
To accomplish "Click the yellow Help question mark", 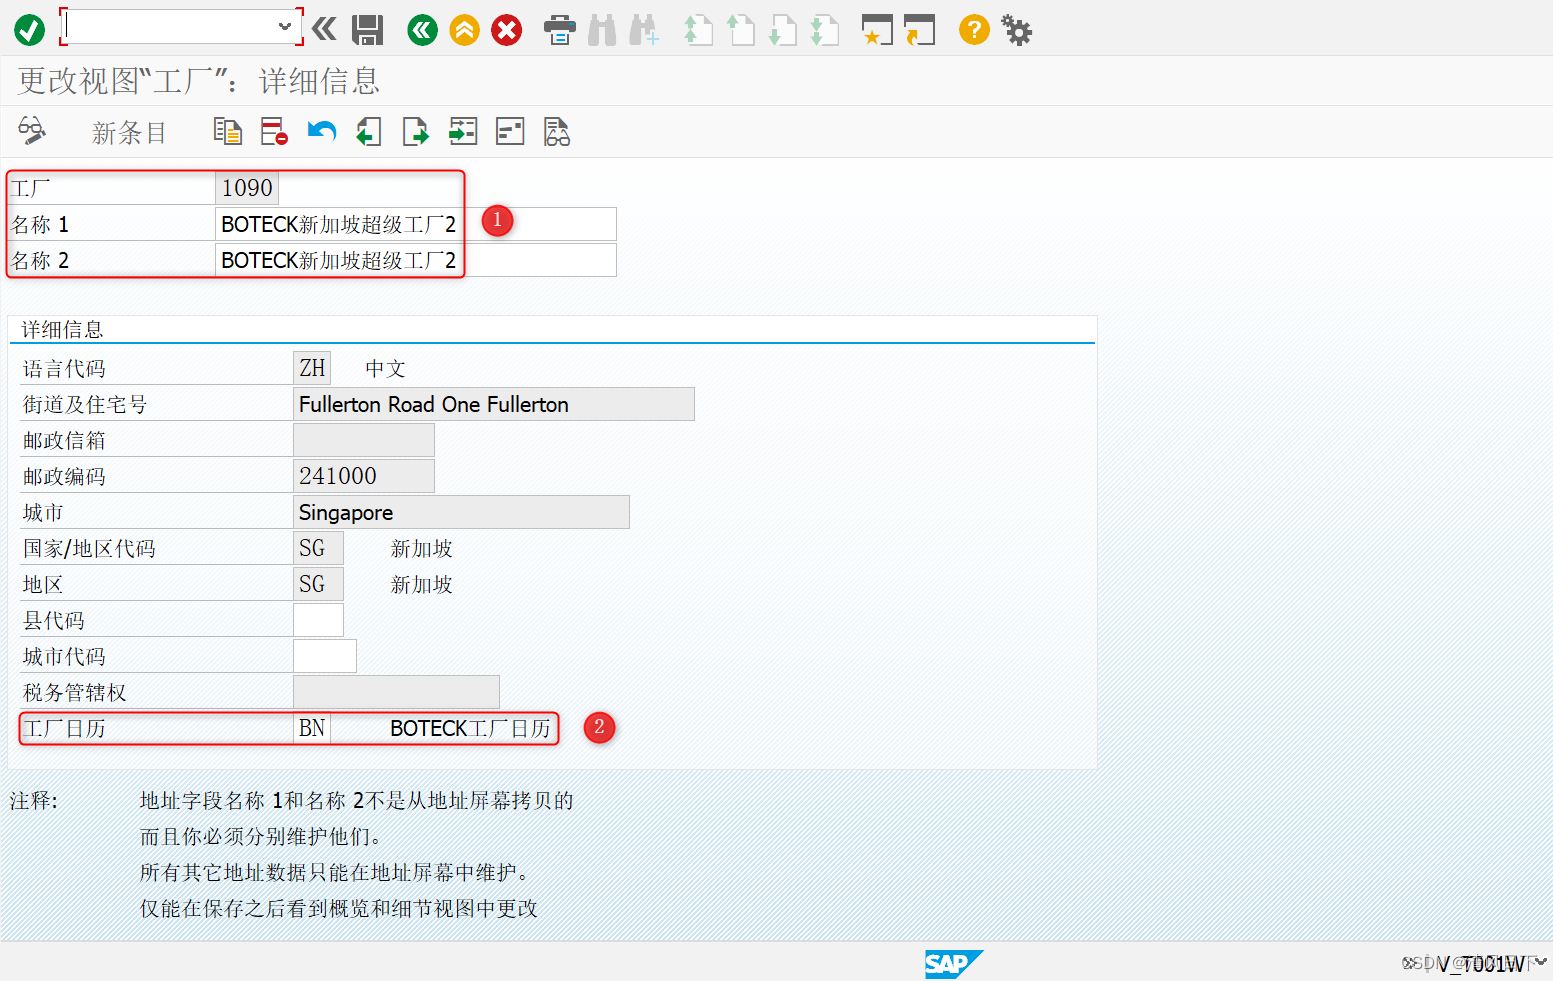I will 972,29.
